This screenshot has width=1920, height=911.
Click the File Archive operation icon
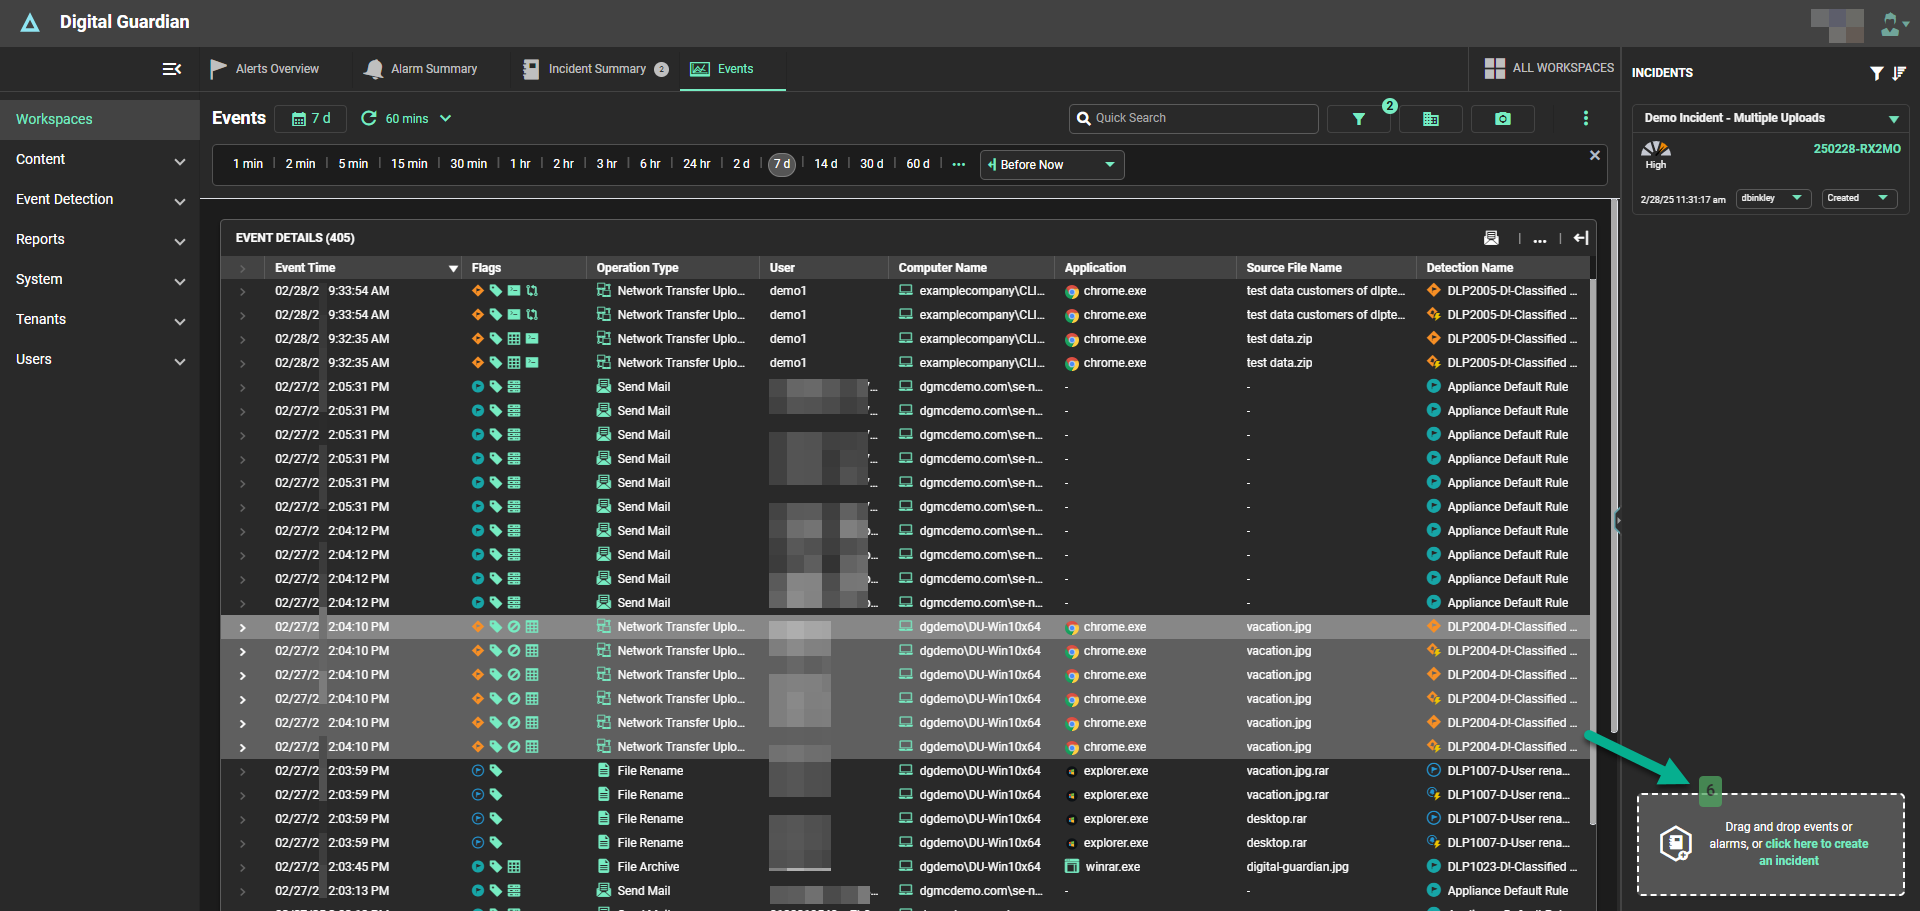[x=604, y=867]
